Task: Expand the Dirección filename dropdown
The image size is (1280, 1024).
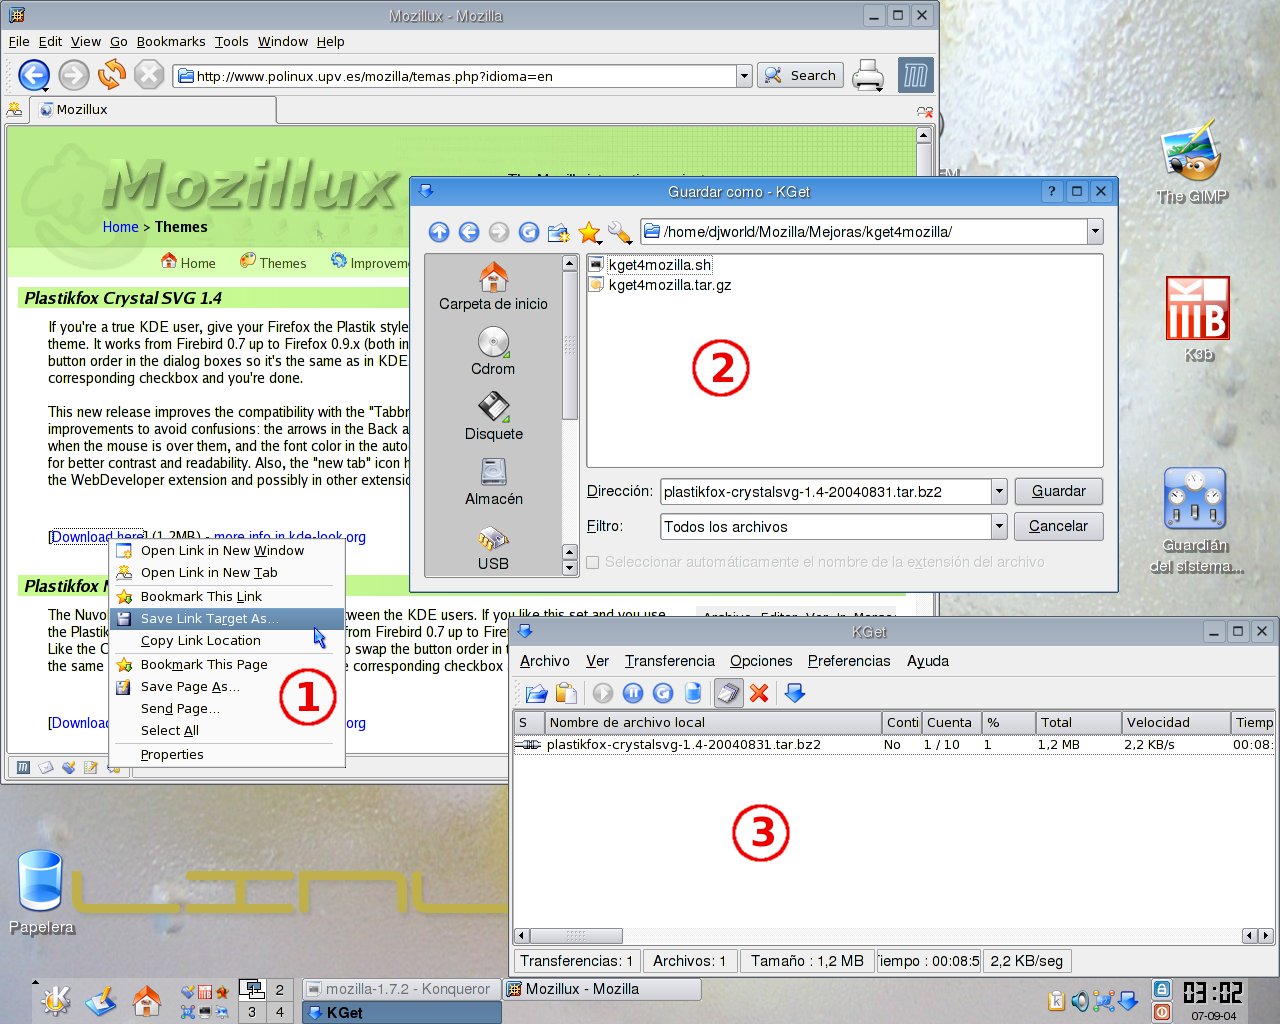Action: [999, 491]
